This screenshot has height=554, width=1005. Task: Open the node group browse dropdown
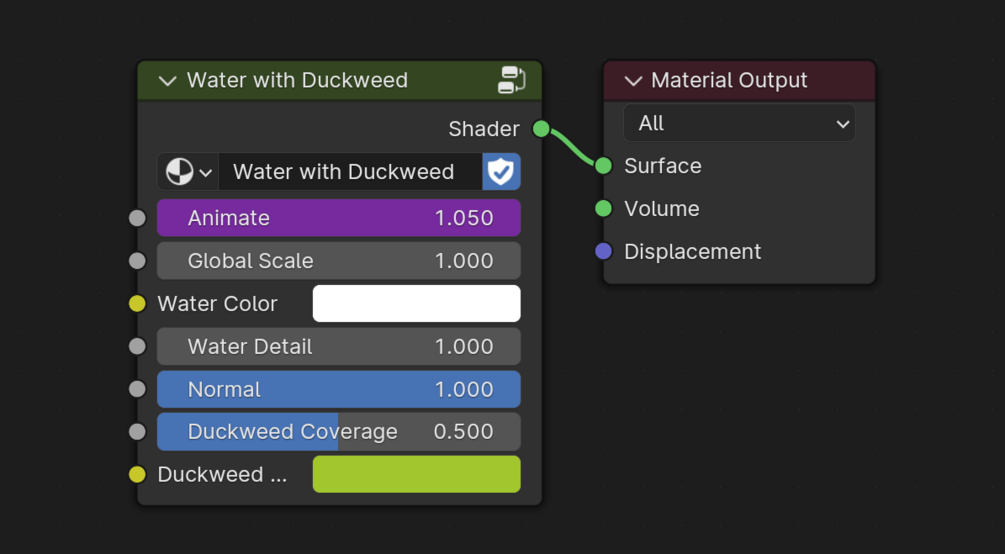pos(188,172)
